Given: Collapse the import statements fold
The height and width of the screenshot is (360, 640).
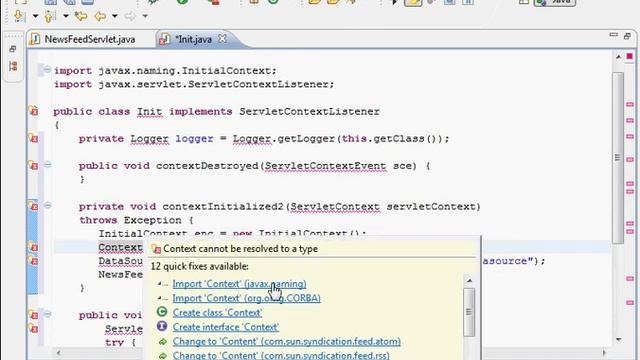Looking at the screenshot, I should click(x=47, y=70).
